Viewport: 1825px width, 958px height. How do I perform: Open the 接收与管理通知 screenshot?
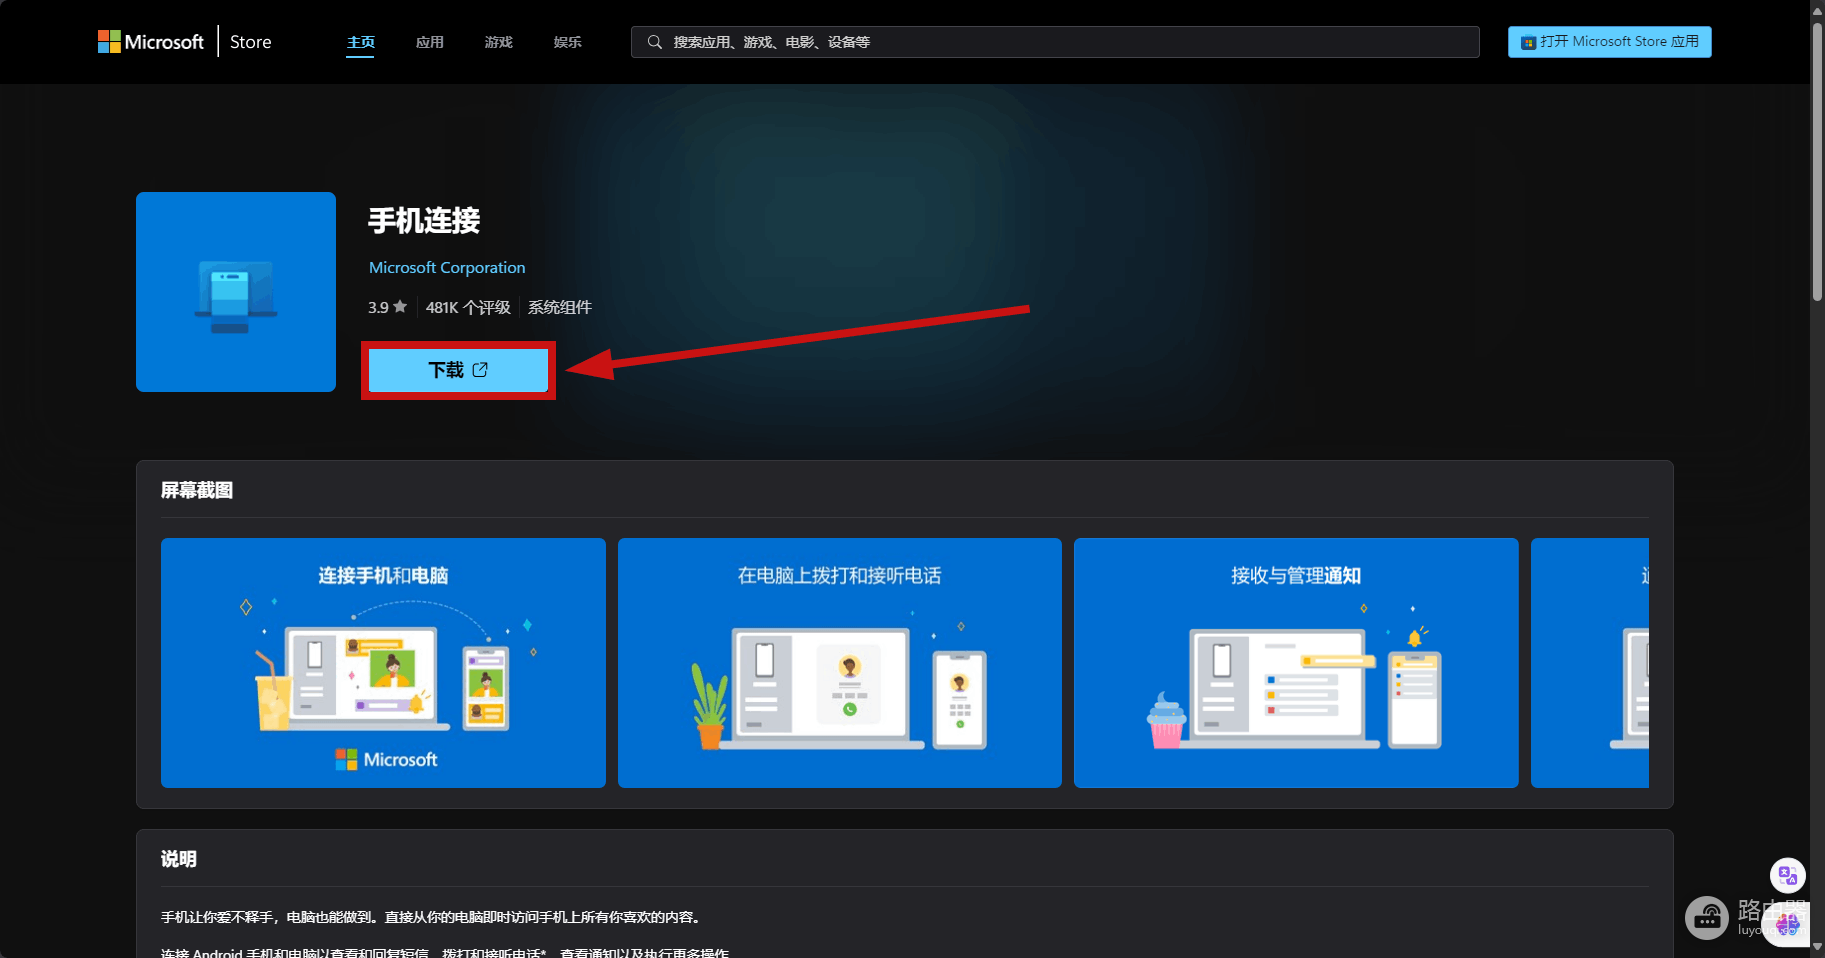pyautogui.click(x=1296, y=663)
